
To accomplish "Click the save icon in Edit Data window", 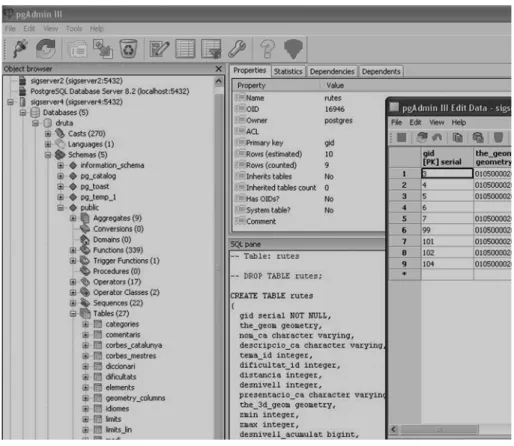I will point(402,137).
